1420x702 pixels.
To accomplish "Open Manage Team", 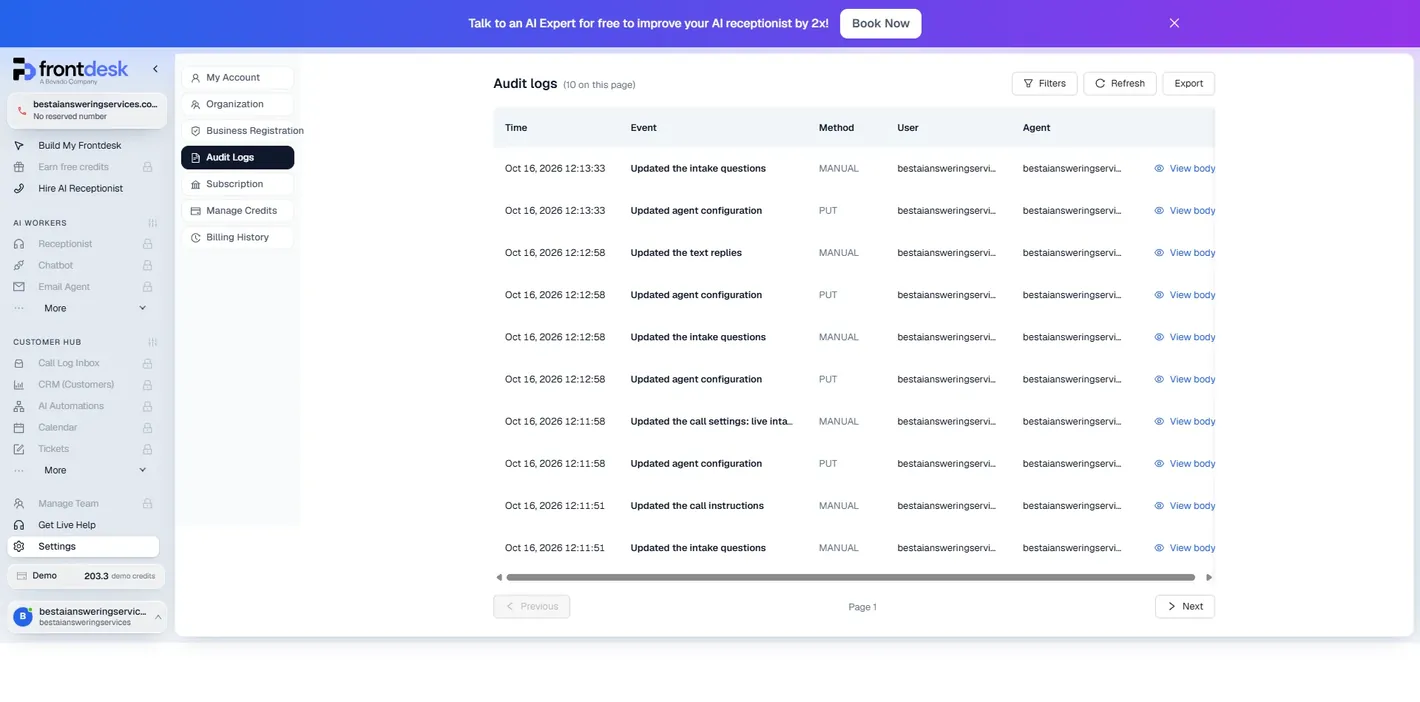I will click(x=68, y=504).
